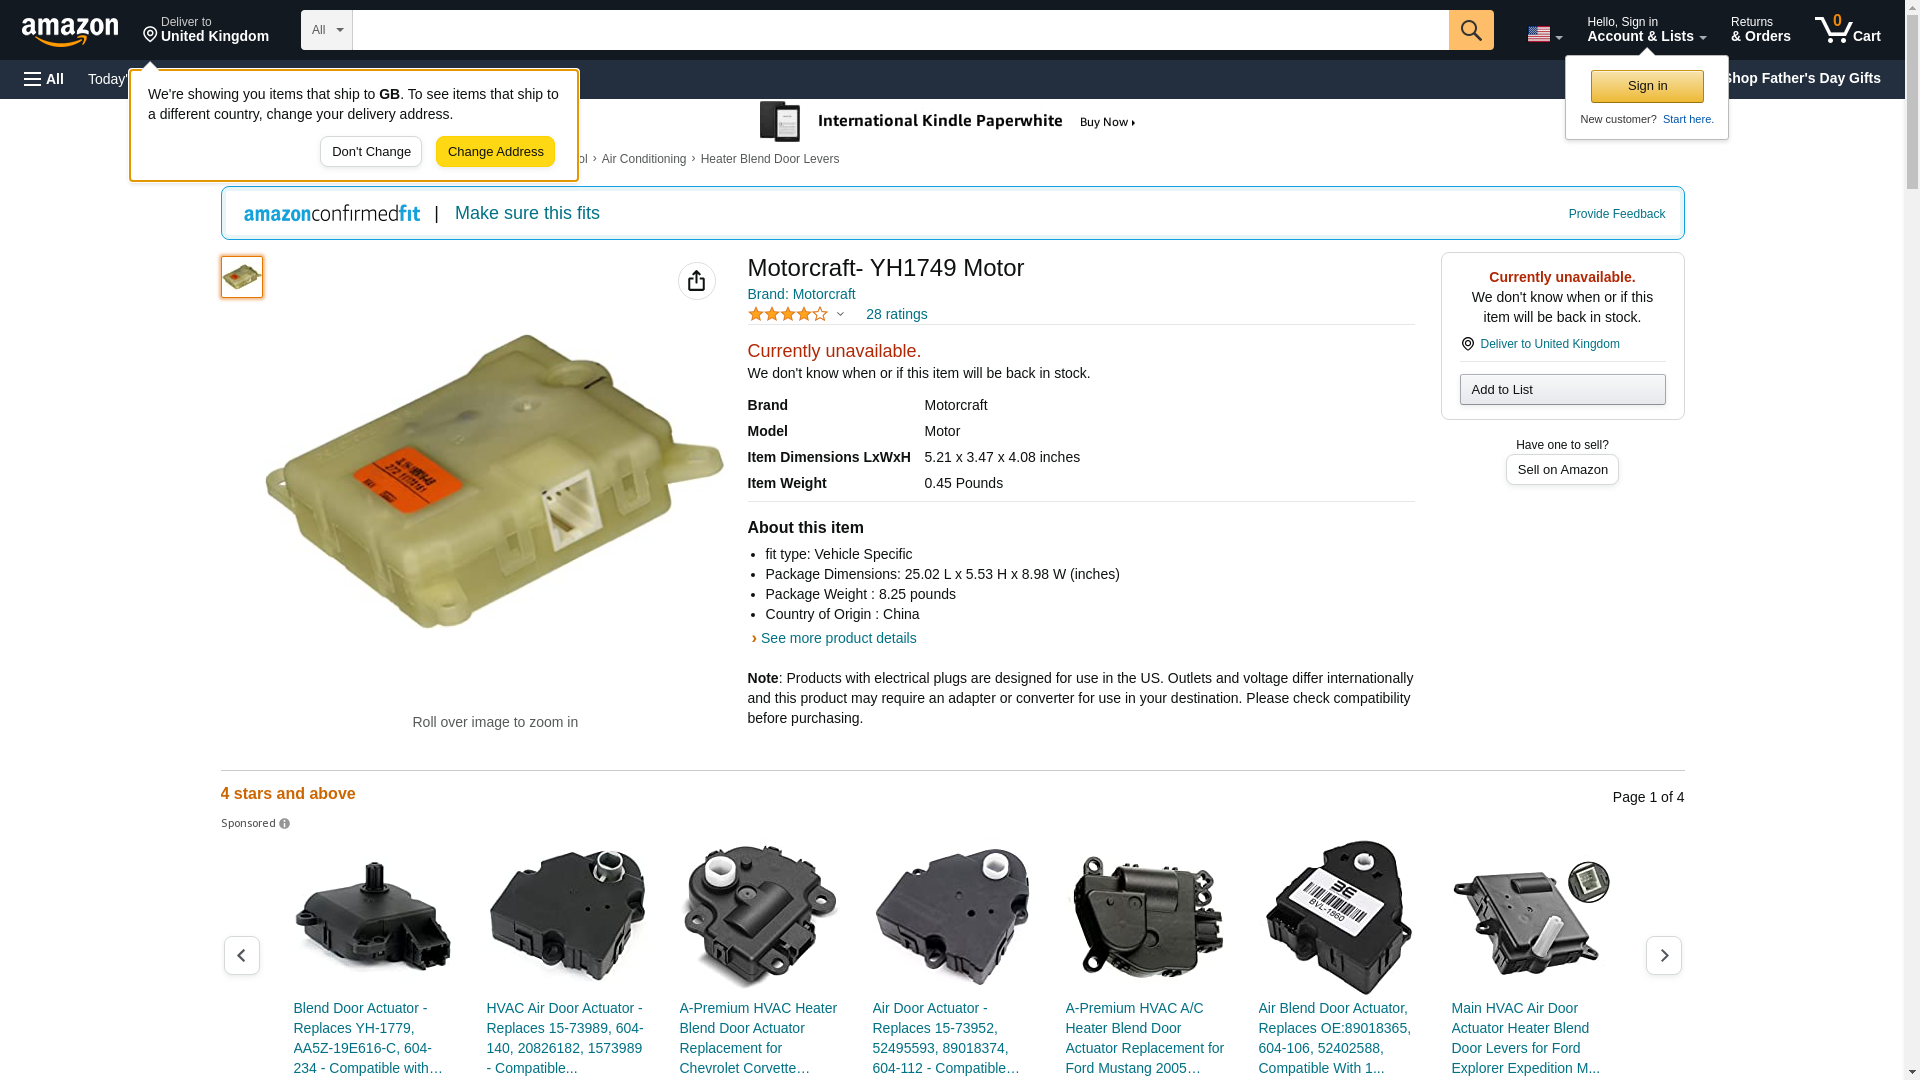Click the carousel previous arrow

(241, 956)
